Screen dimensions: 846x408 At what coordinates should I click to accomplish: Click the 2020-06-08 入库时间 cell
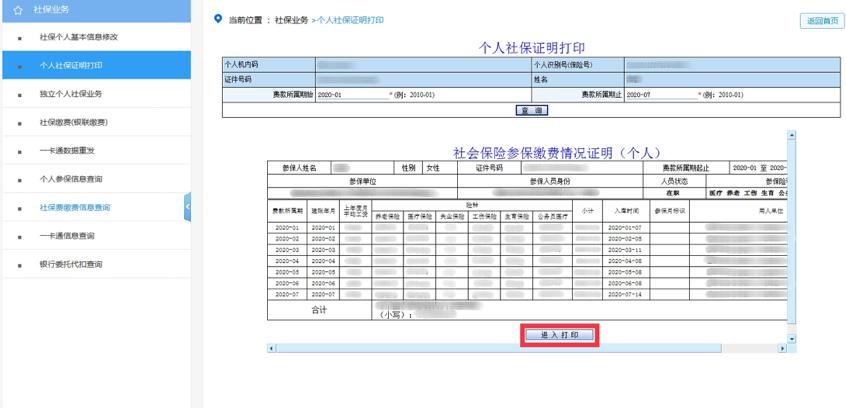click(x=625, y=283)
